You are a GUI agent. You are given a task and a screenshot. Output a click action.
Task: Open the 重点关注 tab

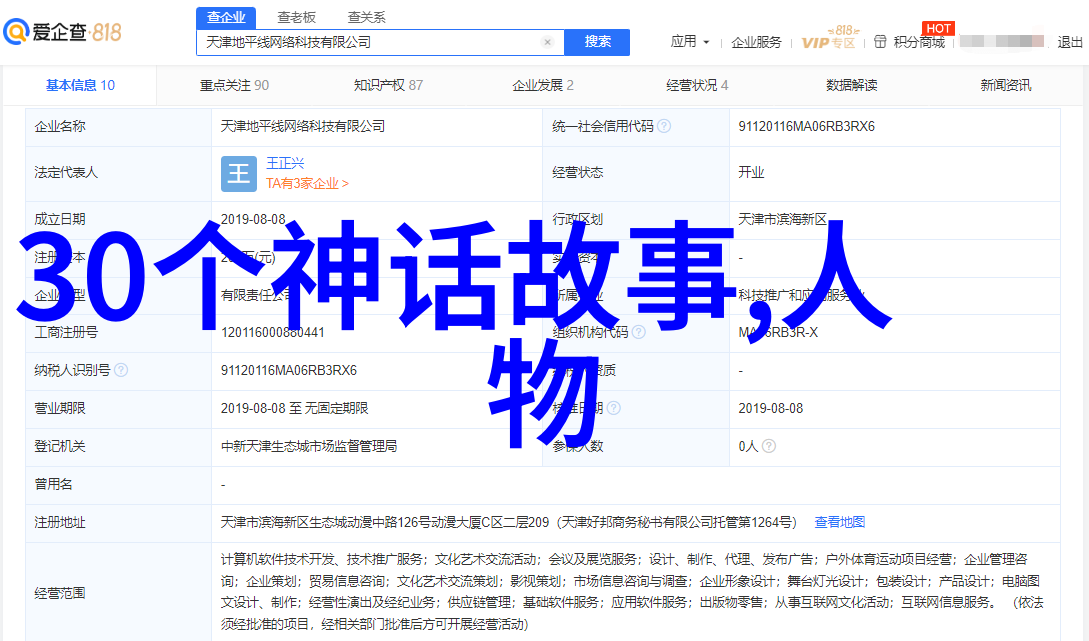click(234, 85)
